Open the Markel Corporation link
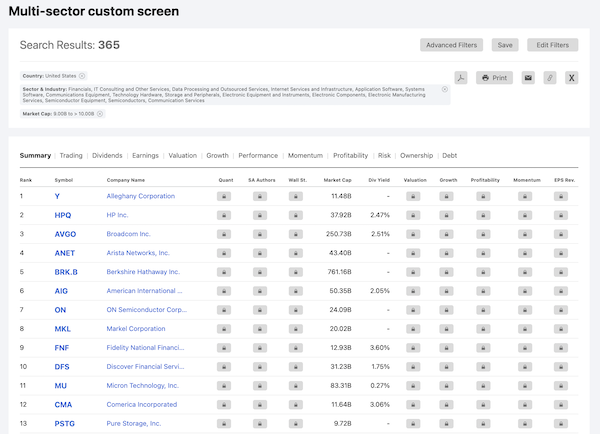 pos(136,329)
